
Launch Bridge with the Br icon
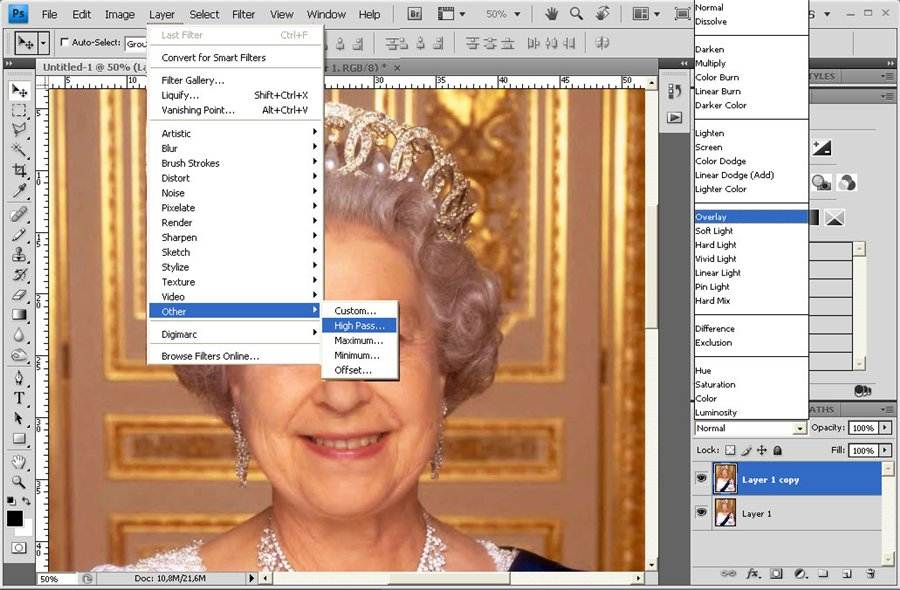pyautogui.click(x=414, y=14)
